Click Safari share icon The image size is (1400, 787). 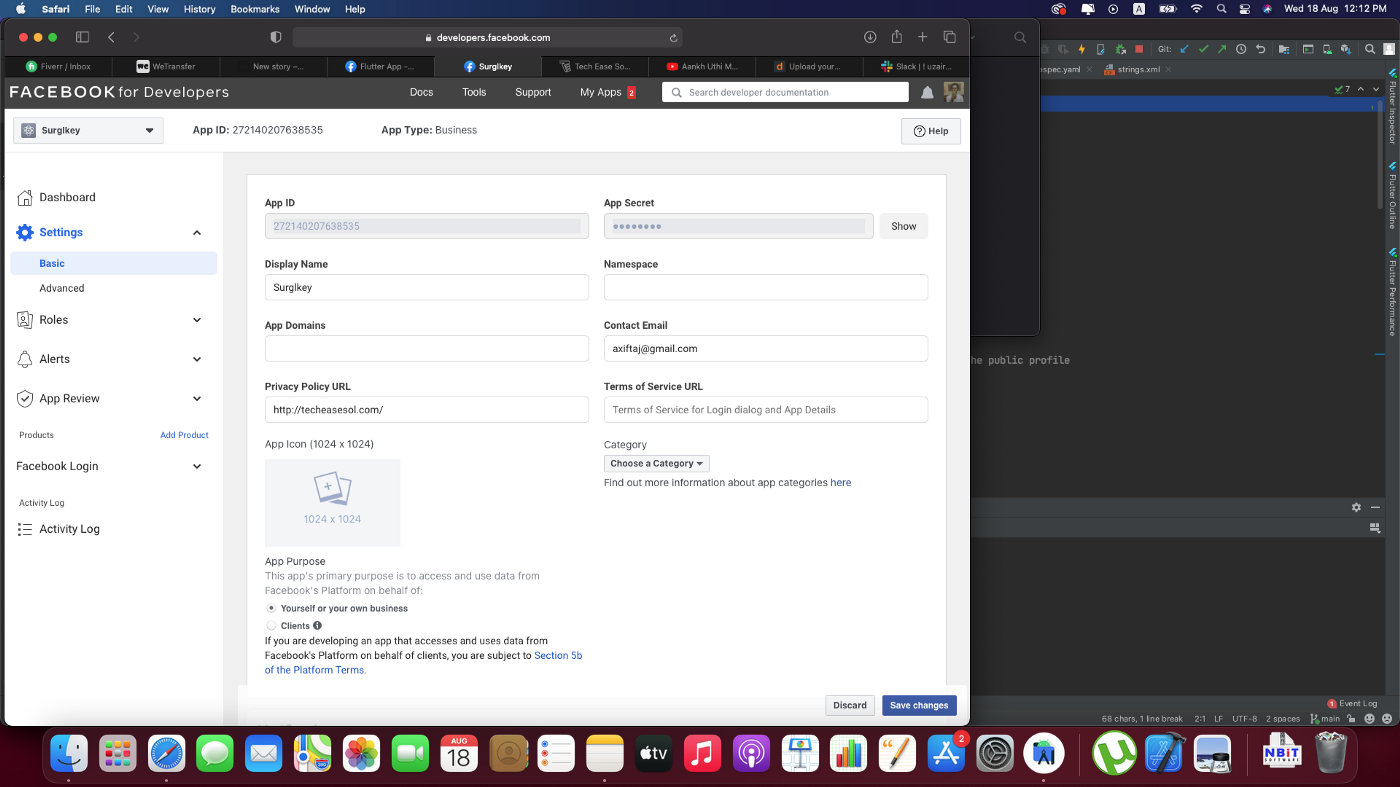(x=897, y=36)
